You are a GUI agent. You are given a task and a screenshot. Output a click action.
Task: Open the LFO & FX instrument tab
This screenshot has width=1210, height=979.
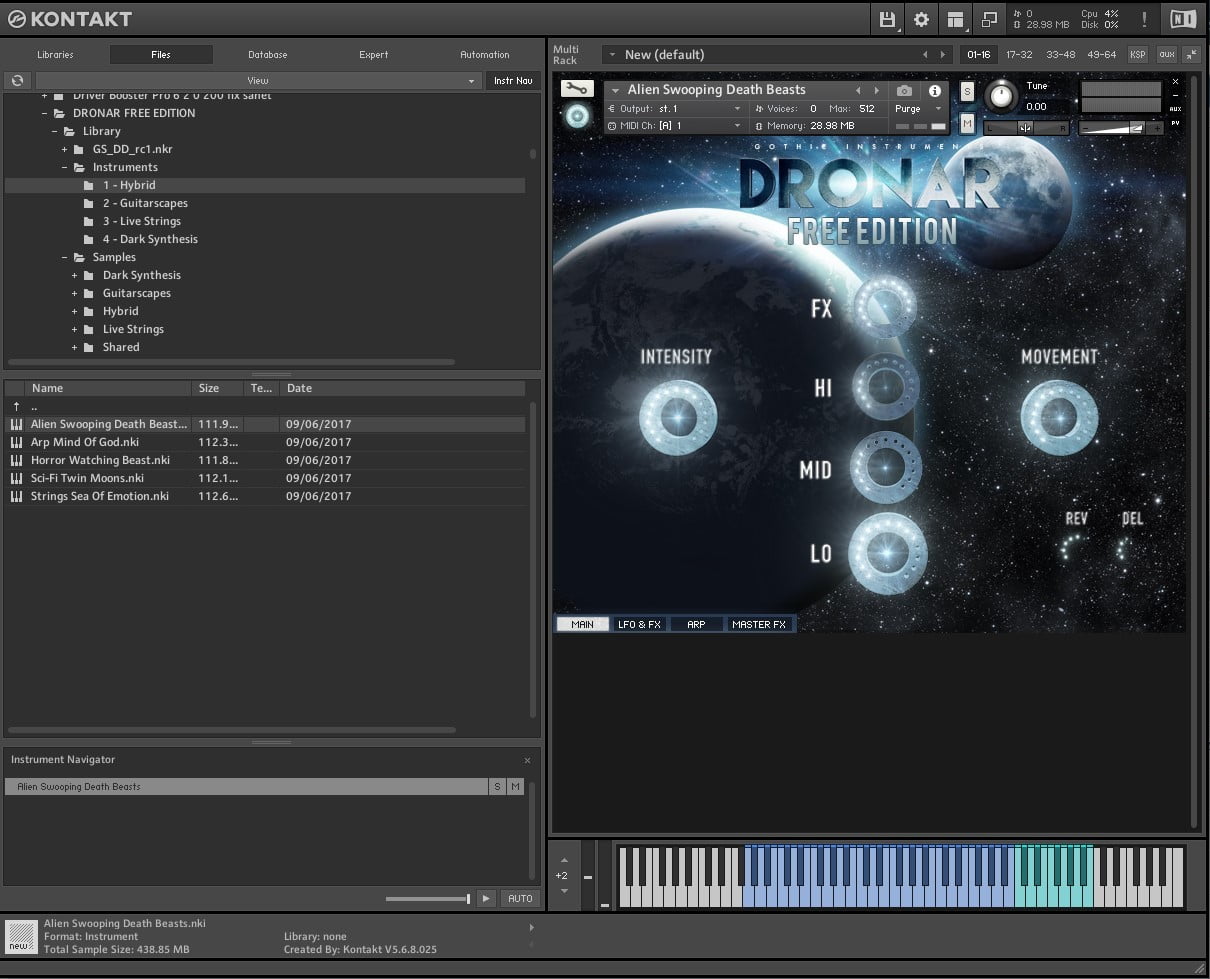(x=640, y=624)
